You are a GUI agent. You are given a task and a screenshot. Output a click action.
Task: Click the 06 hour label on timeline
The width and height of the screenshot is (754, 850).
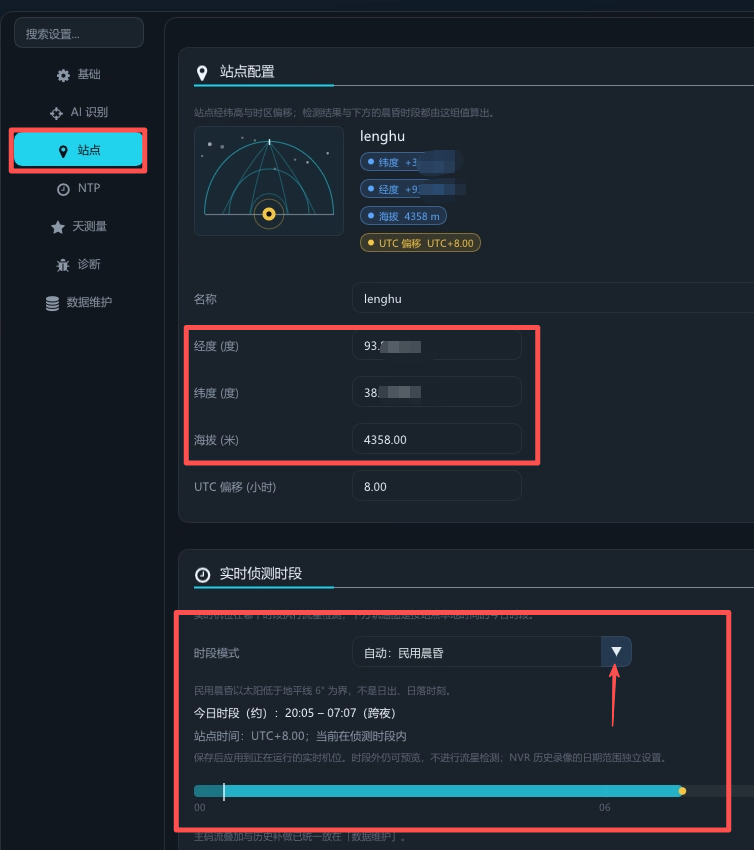[x=604, y=808]
